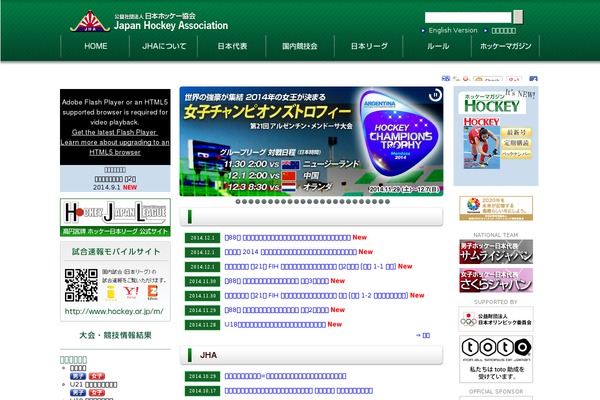Image resolution: width=600 pixels, height=400 pixels.
Task: Click the 最新号 button on the magazine banner
Action: click(x=516, y=132)
